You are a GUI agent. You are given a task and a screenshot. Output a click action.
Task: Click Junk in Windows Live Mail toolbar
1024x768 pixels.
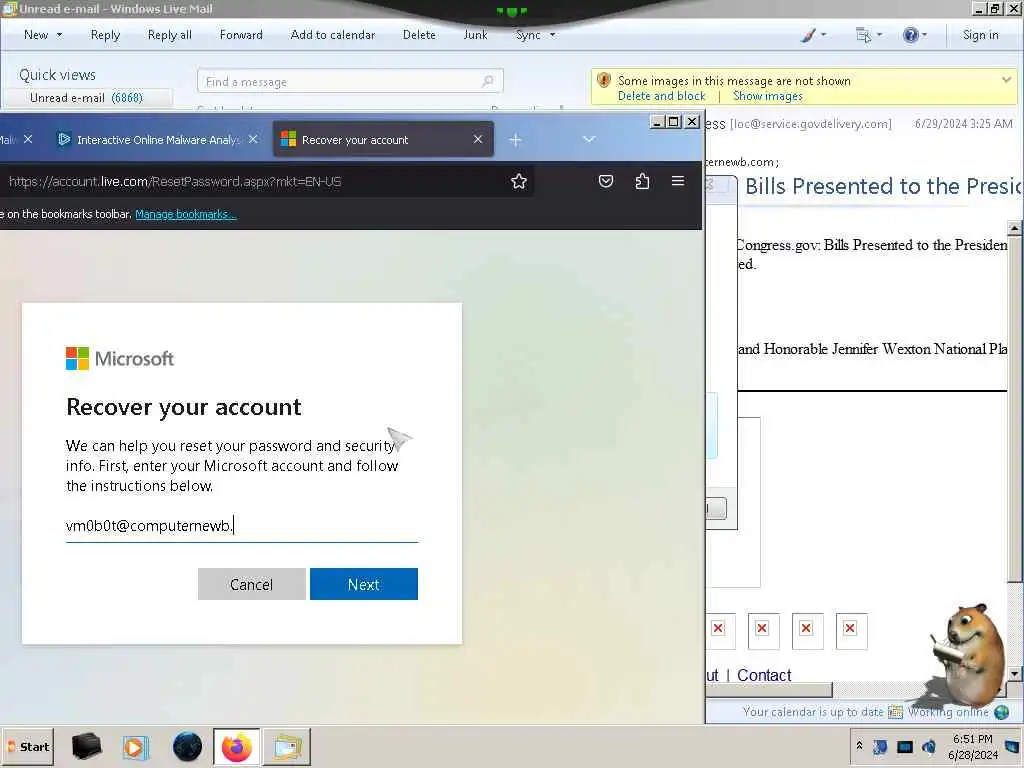(475, 35)
